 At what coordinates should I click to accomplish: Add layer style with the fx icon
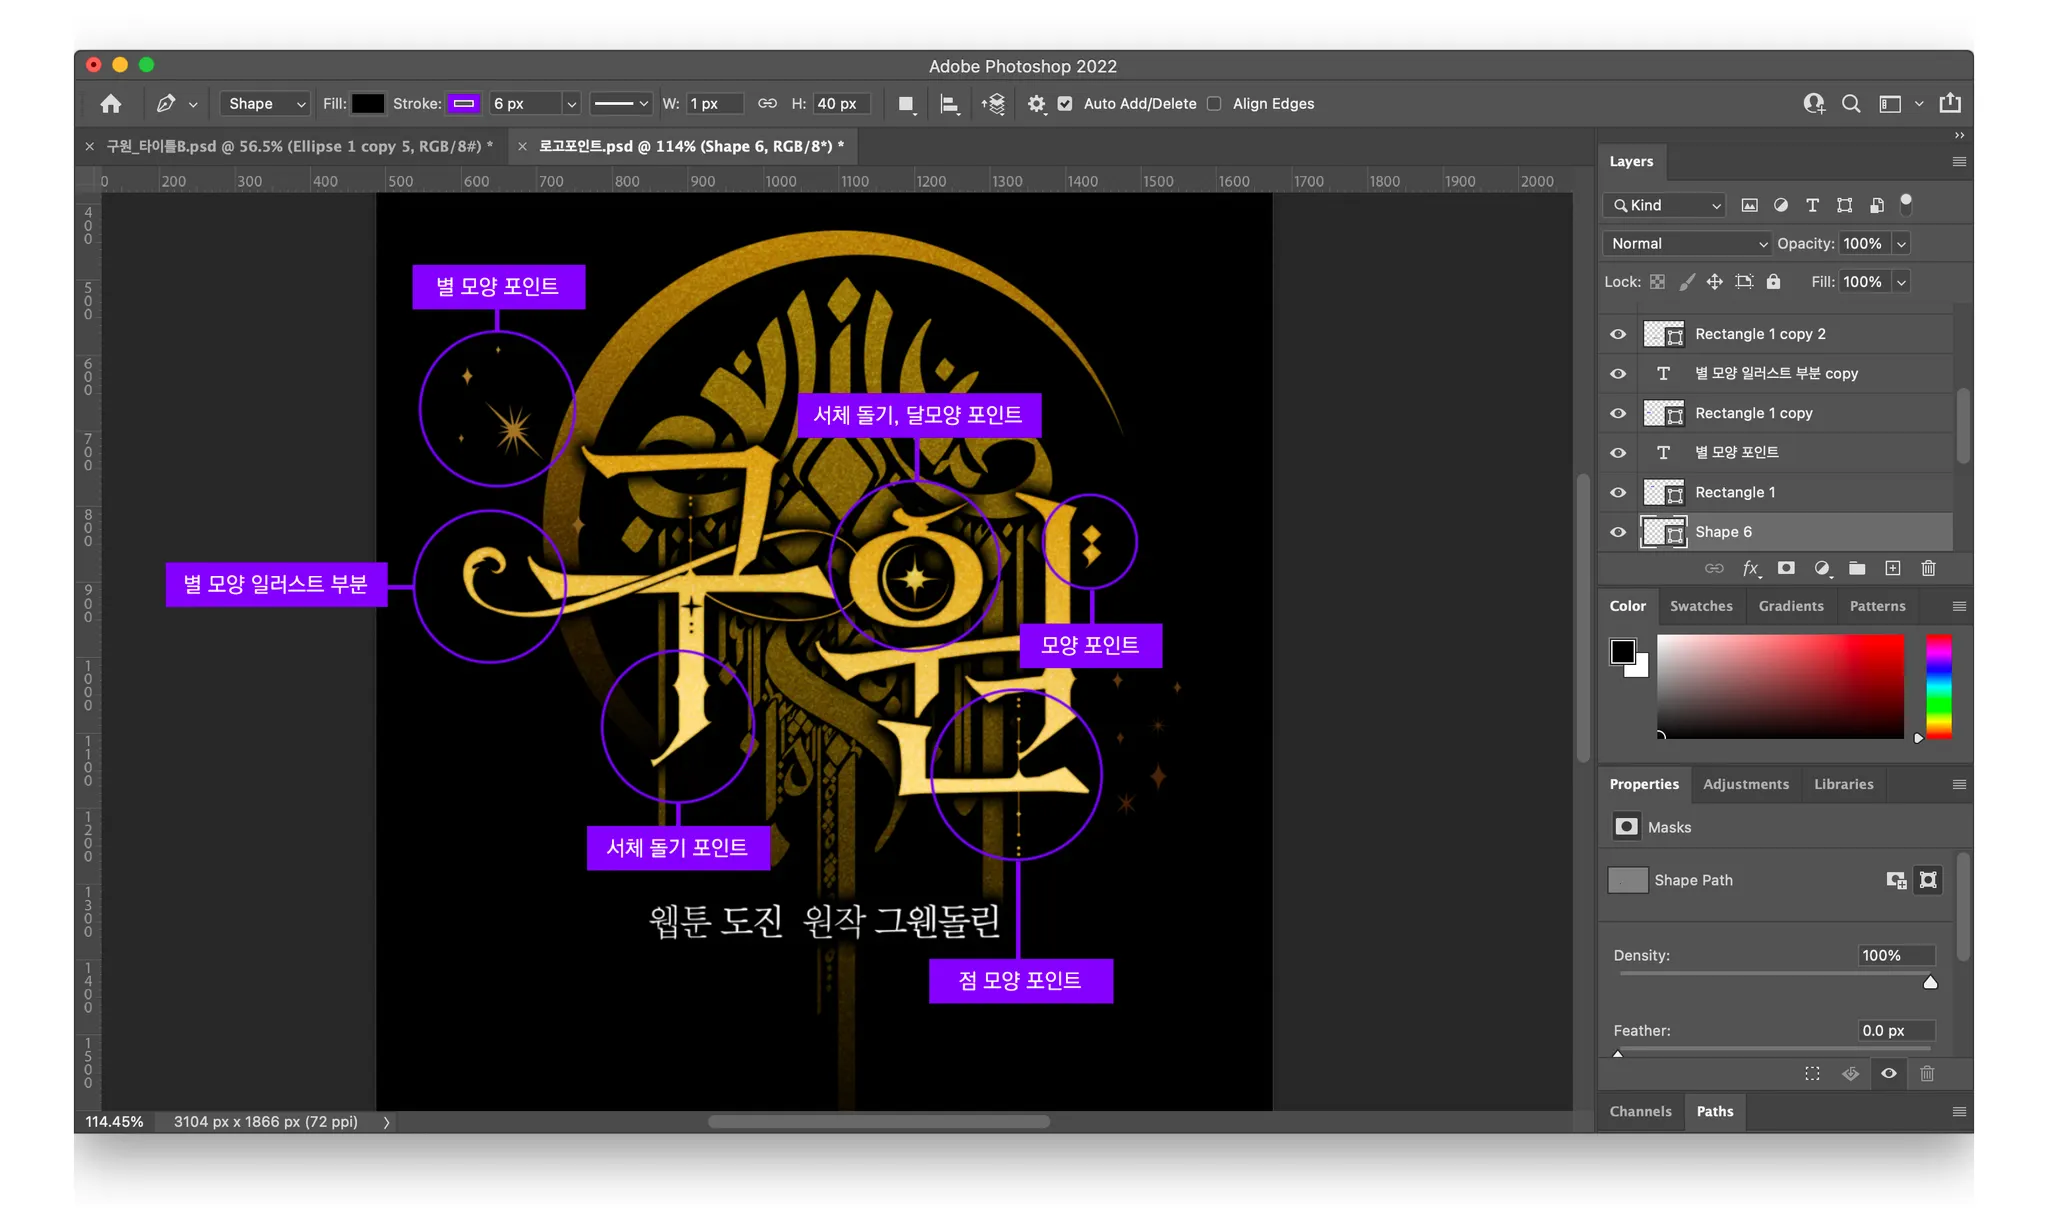tap(1750, 568)
